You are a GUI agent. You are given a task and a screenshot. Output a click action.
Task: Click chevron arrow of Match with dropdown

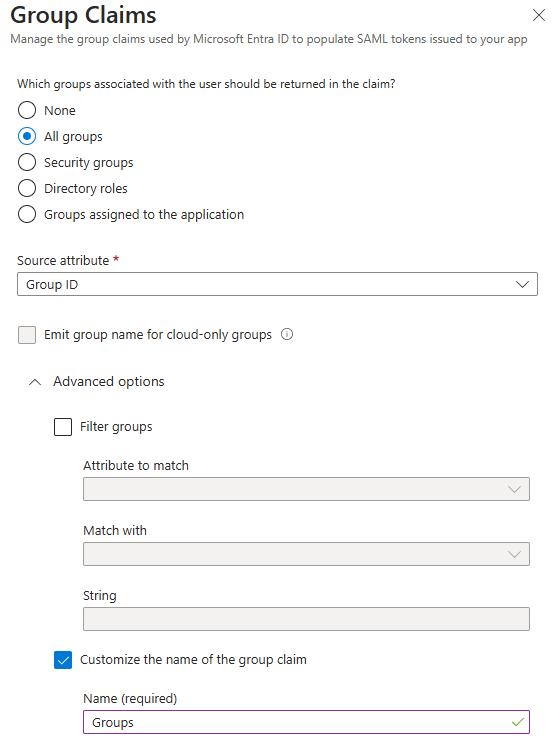(514, 554)
